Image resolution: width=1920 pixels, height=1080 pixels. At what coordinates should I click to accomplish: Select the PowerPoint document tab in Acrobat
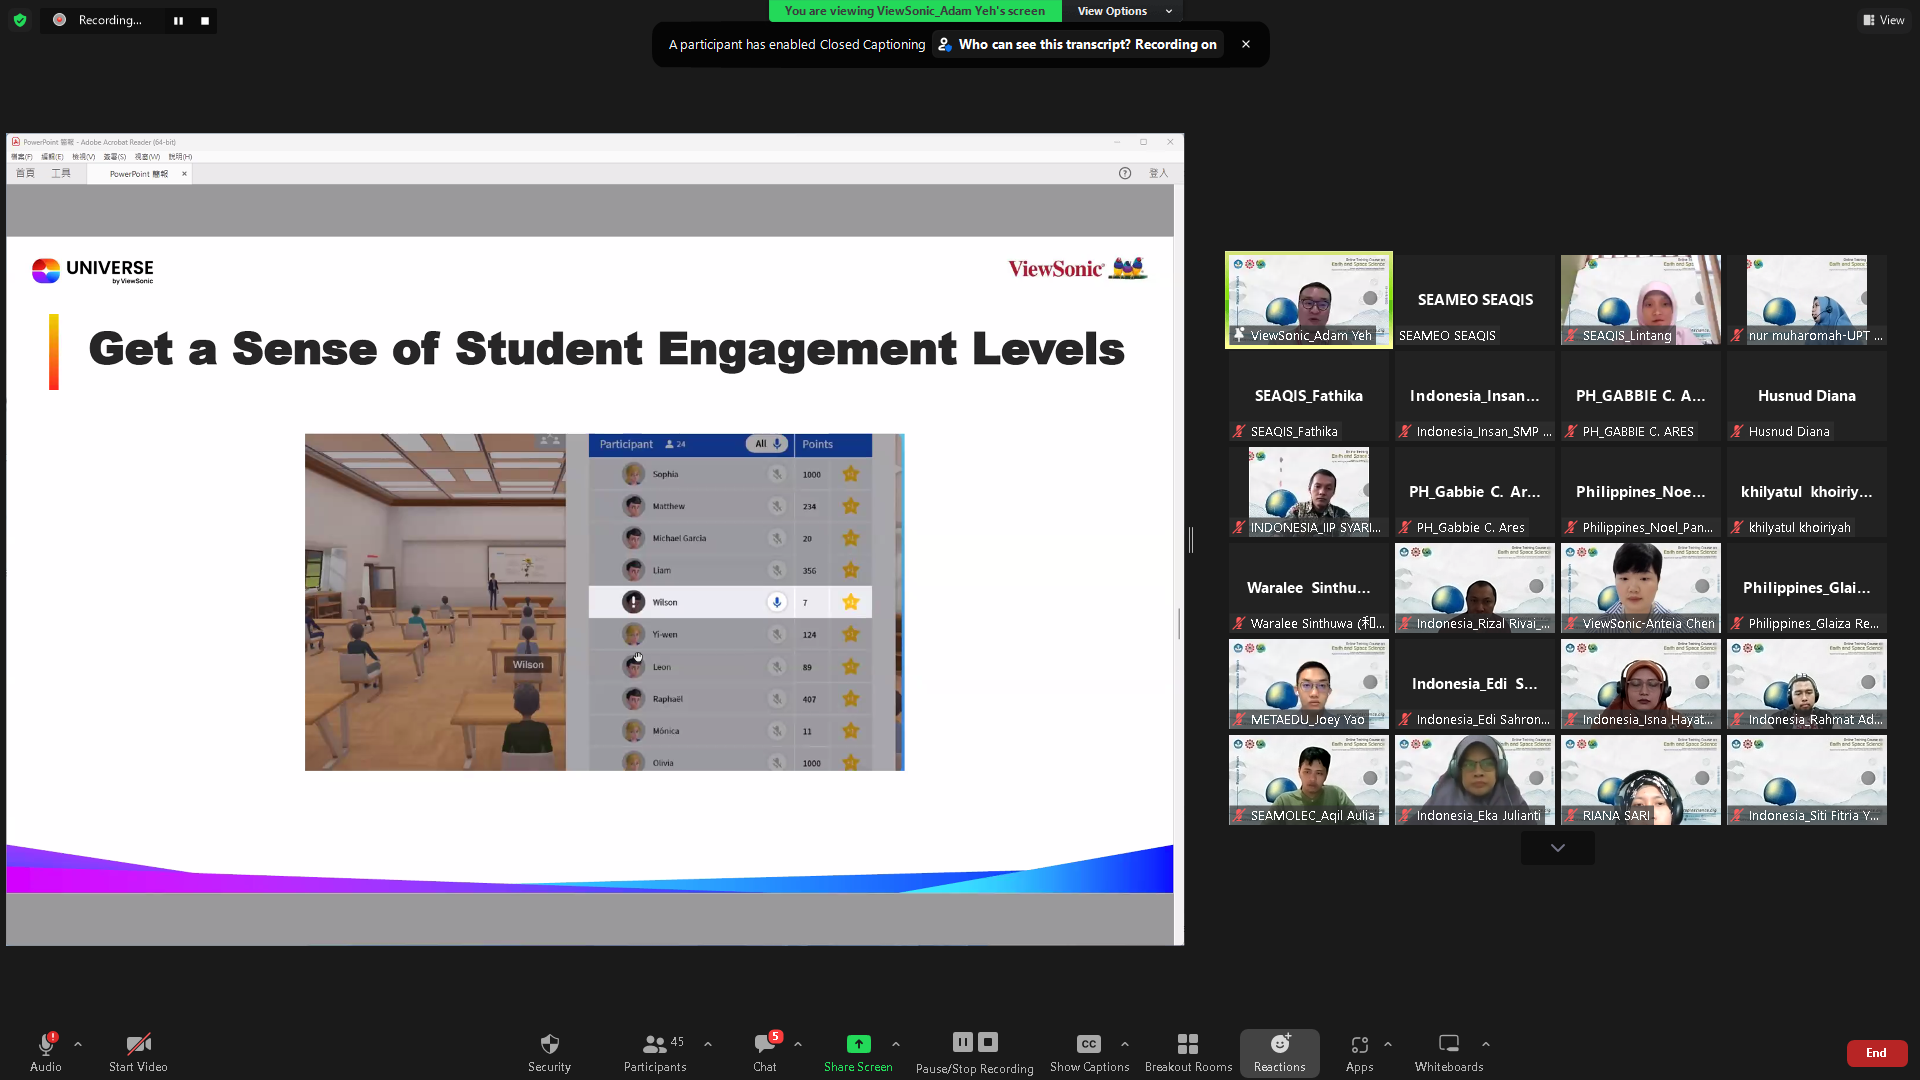pyautogui.click(x=139, y=174)
